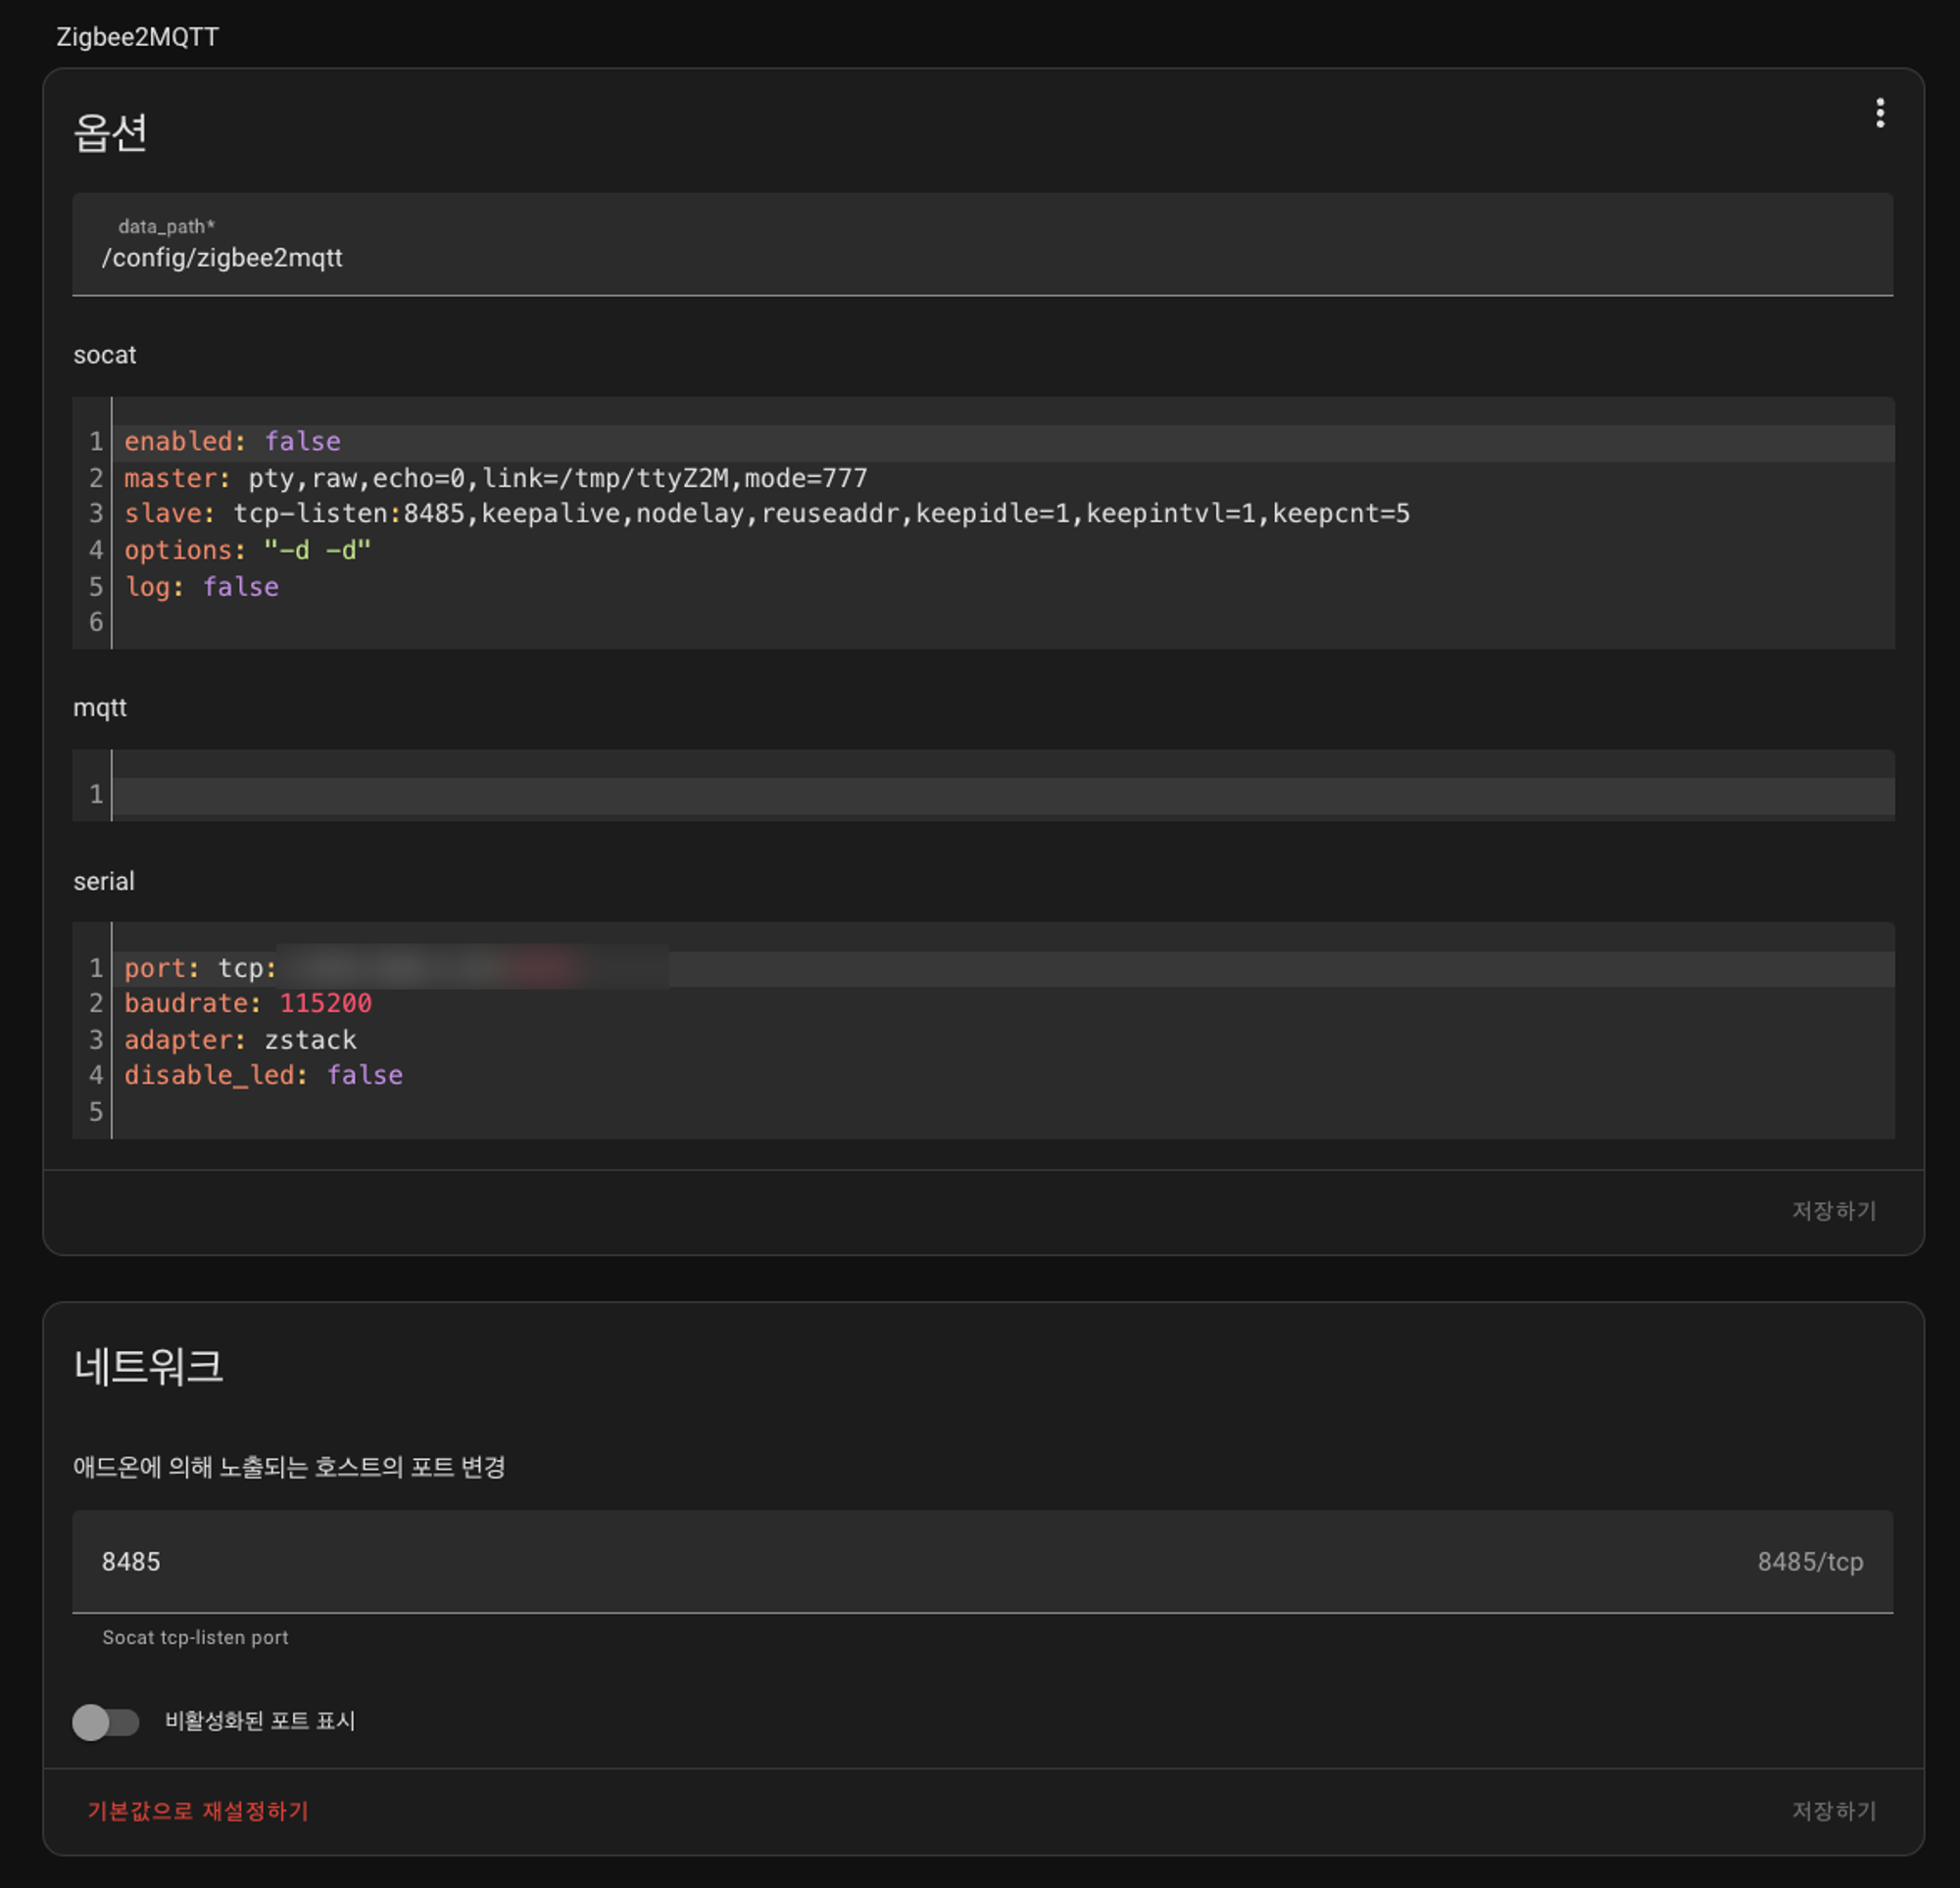
Task: Save network settings with 저장하기
Action: [x=1833, y=1811]
